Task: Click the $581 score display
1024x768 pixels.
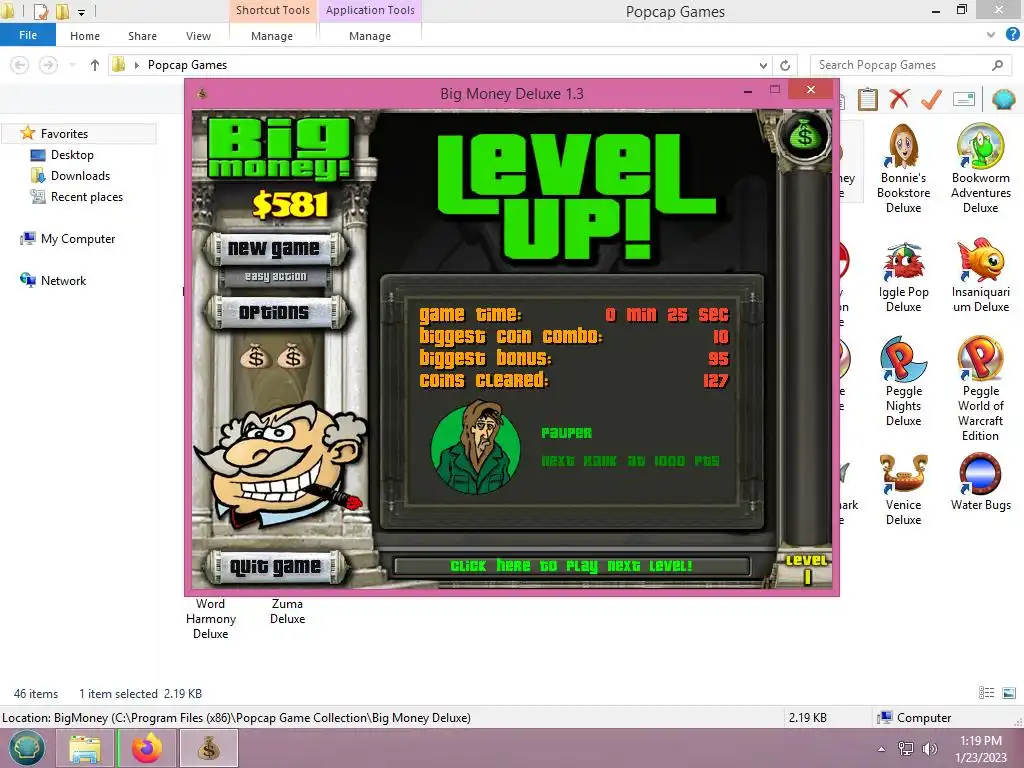Action: click(290, 205)
